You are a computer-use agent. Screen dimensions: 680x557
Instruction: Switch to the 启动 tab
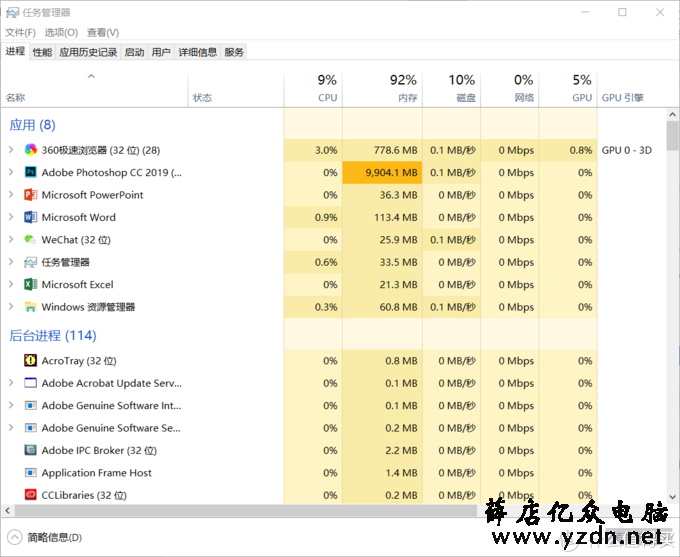(x=134, y=52)
